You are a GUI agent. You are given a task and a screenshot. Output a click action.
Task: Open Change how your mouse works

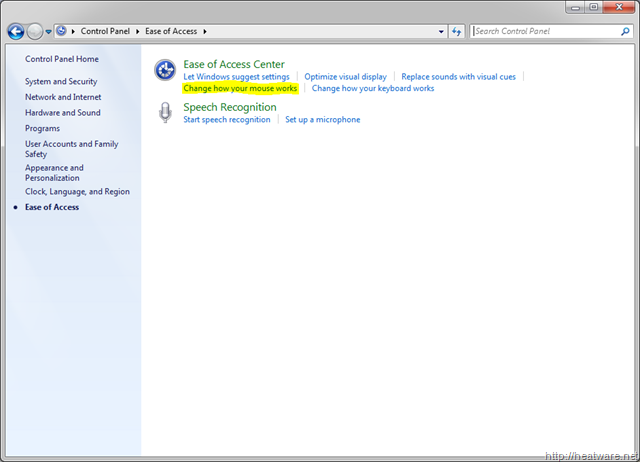point(240,88)
